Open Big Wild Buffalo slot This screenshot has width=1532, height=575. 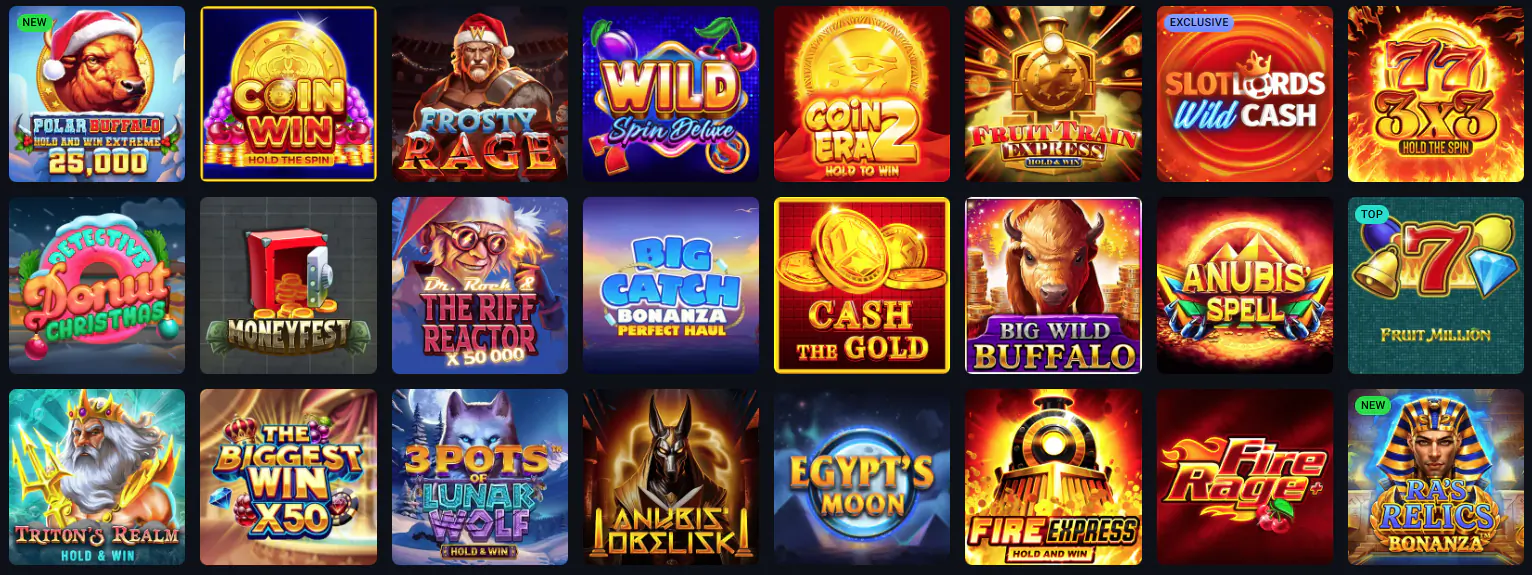pos(1053,285)
